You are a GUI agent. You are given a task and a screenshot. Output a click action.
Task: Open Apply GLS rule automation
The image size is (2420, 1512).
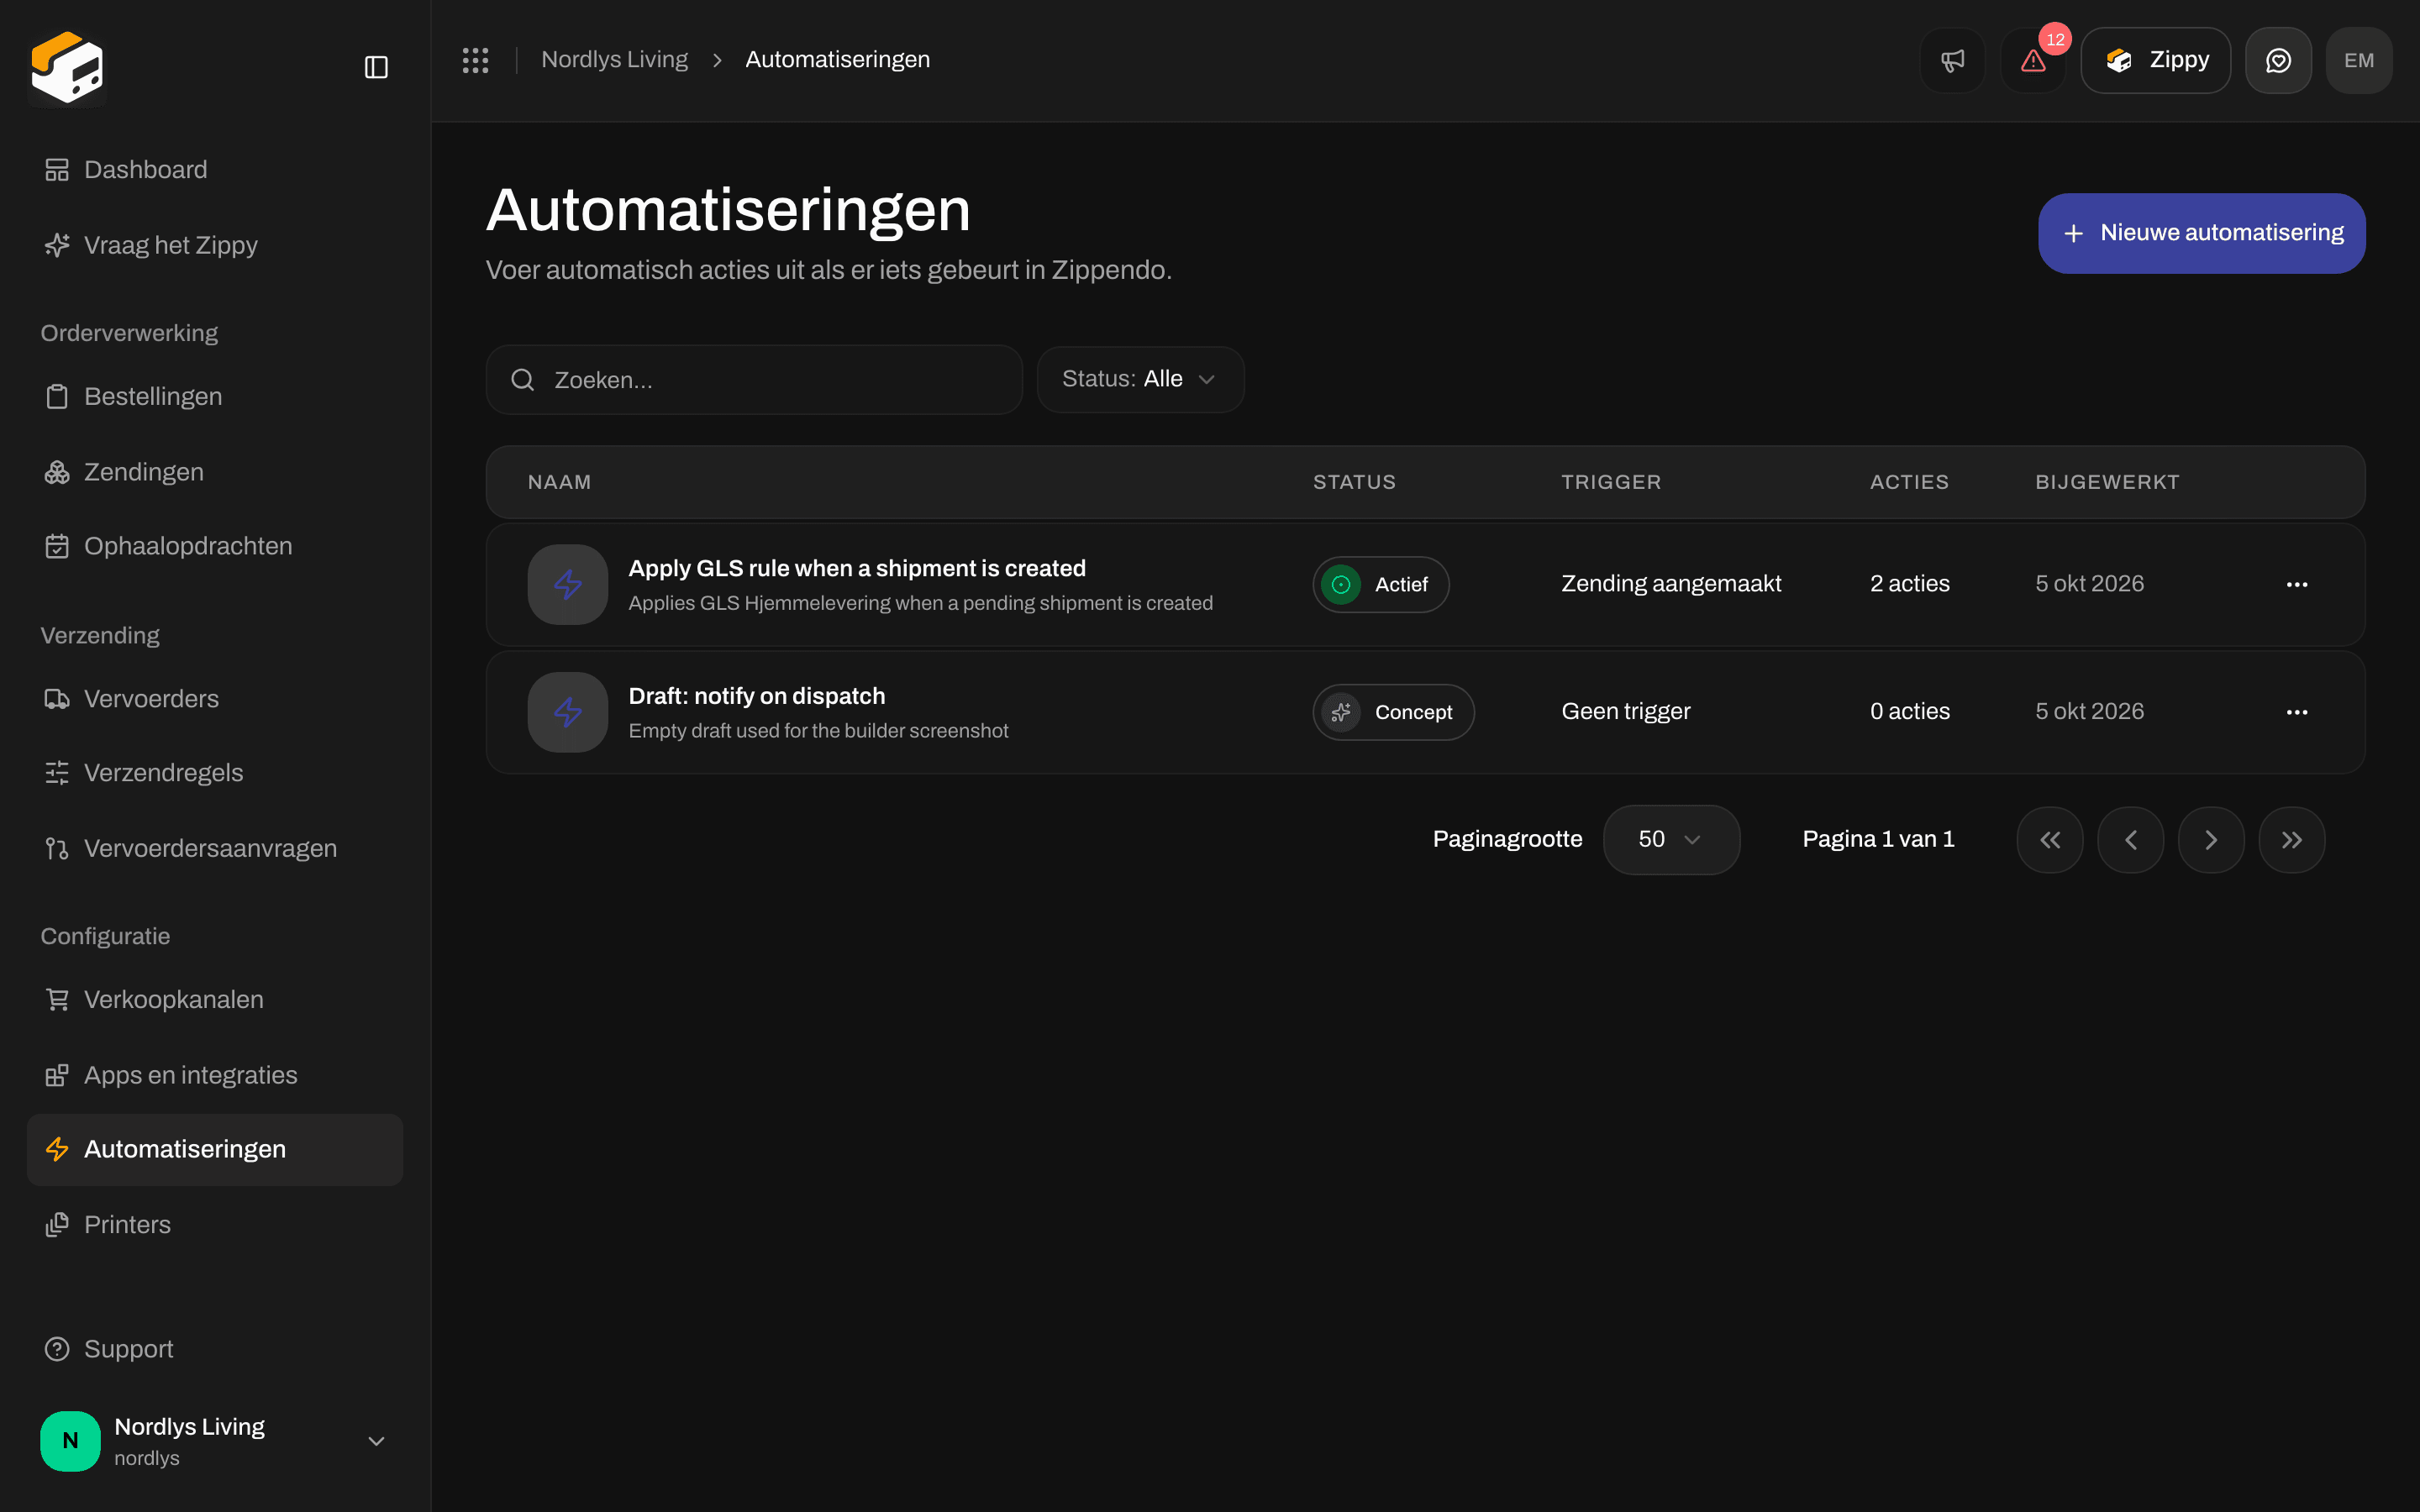click(857, 568)
